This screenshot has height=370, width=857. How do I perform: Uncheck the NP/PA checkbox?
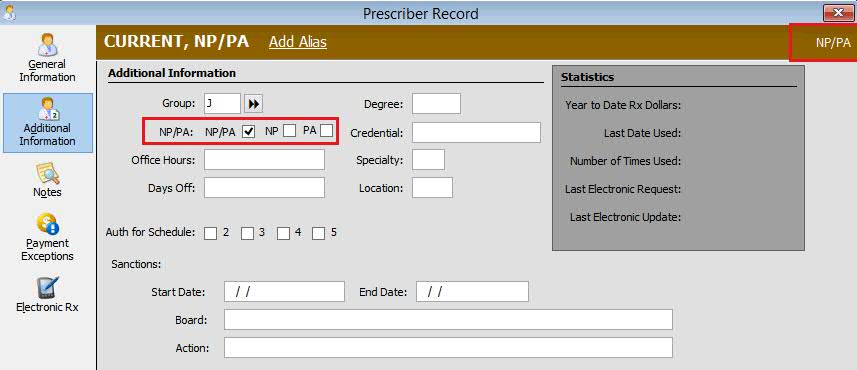click(249, 132)
